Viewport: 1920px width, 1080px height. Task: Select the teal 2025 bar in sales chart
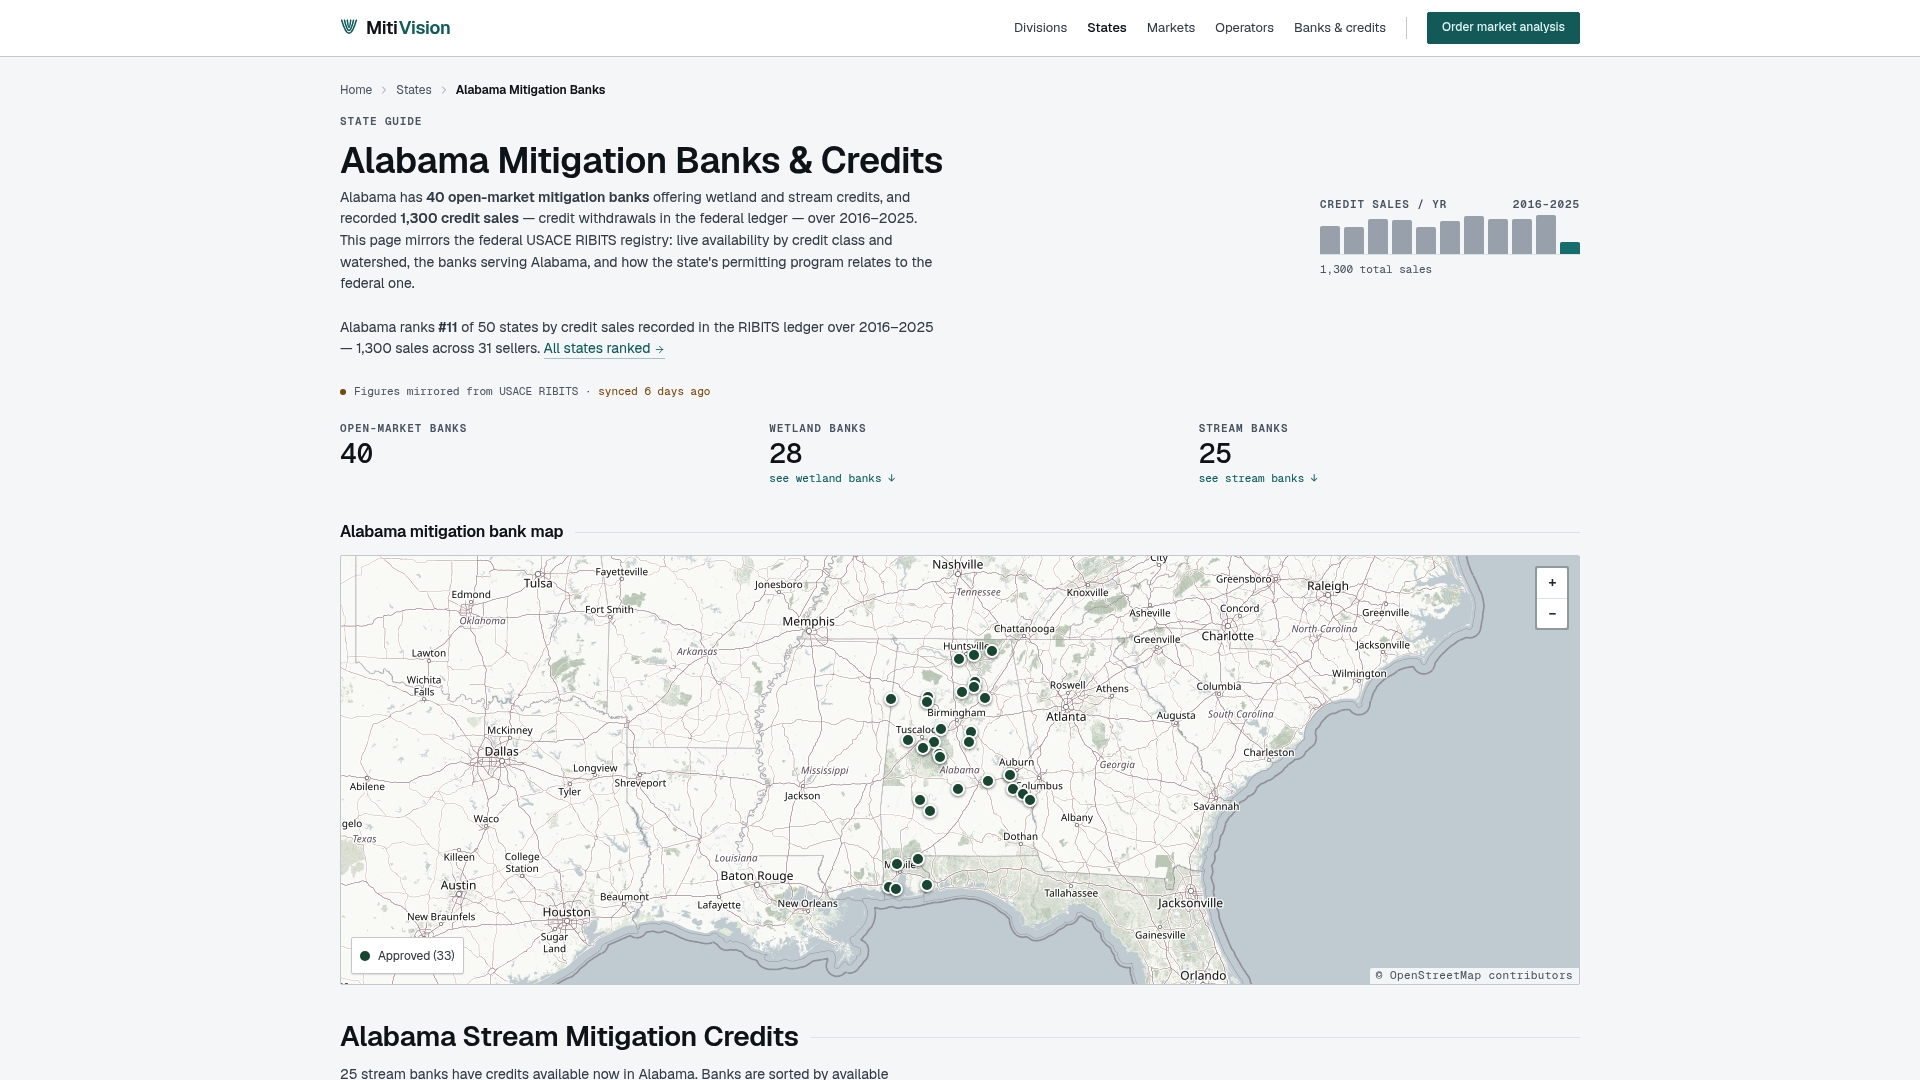coord(1570,248)
